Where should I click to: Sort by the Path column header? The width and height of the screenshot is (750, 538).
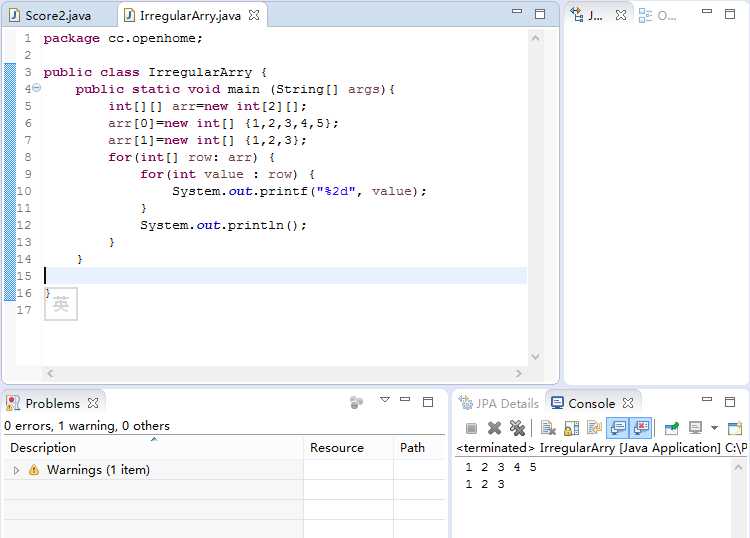(419, 448)
